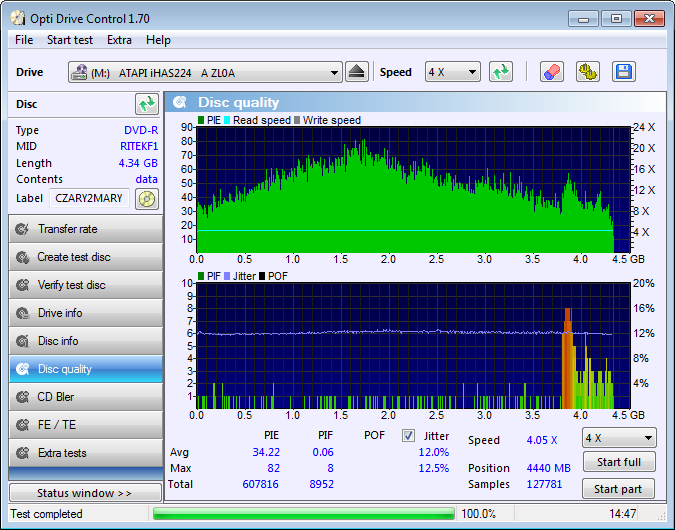Screen dimensions: 675x530
Task: Click the FE / TE icon
Action: [x=22, y=425]
